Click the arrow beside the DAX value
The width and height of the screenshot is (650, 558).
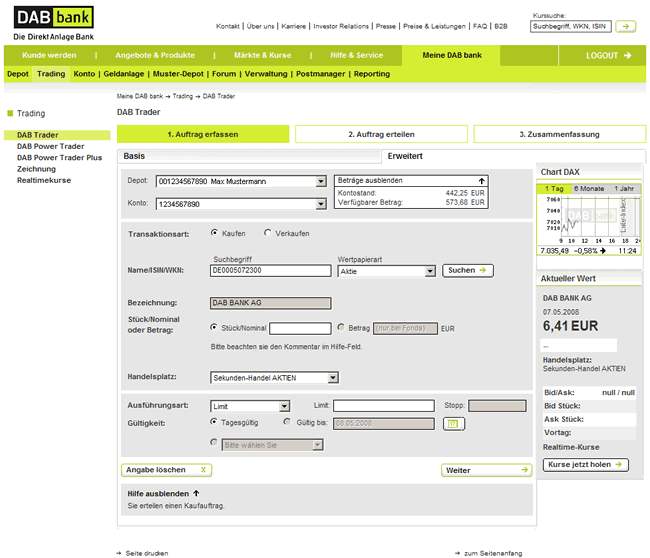coord(603,251)
